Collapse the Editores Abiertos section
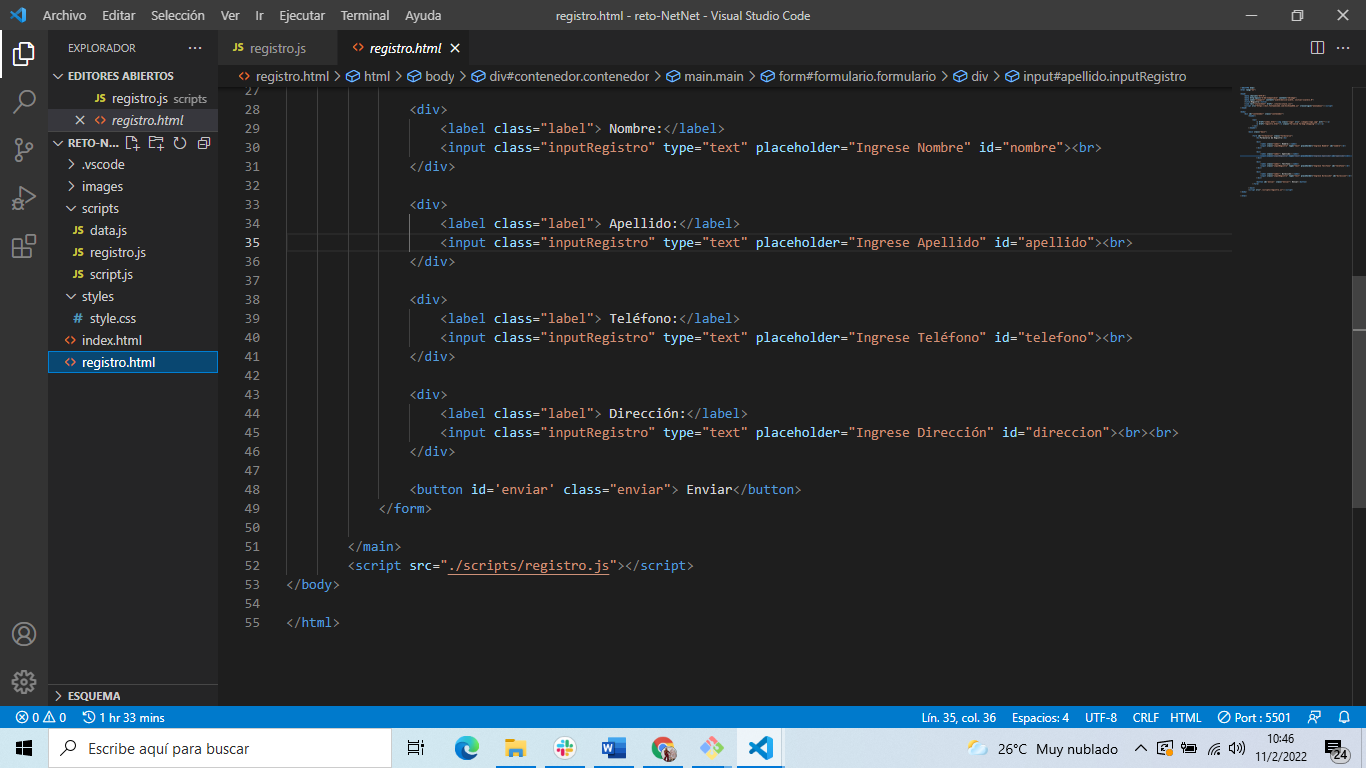This screenshot has height=768, width=1366. pyautogui.click(x=133, y=76)
